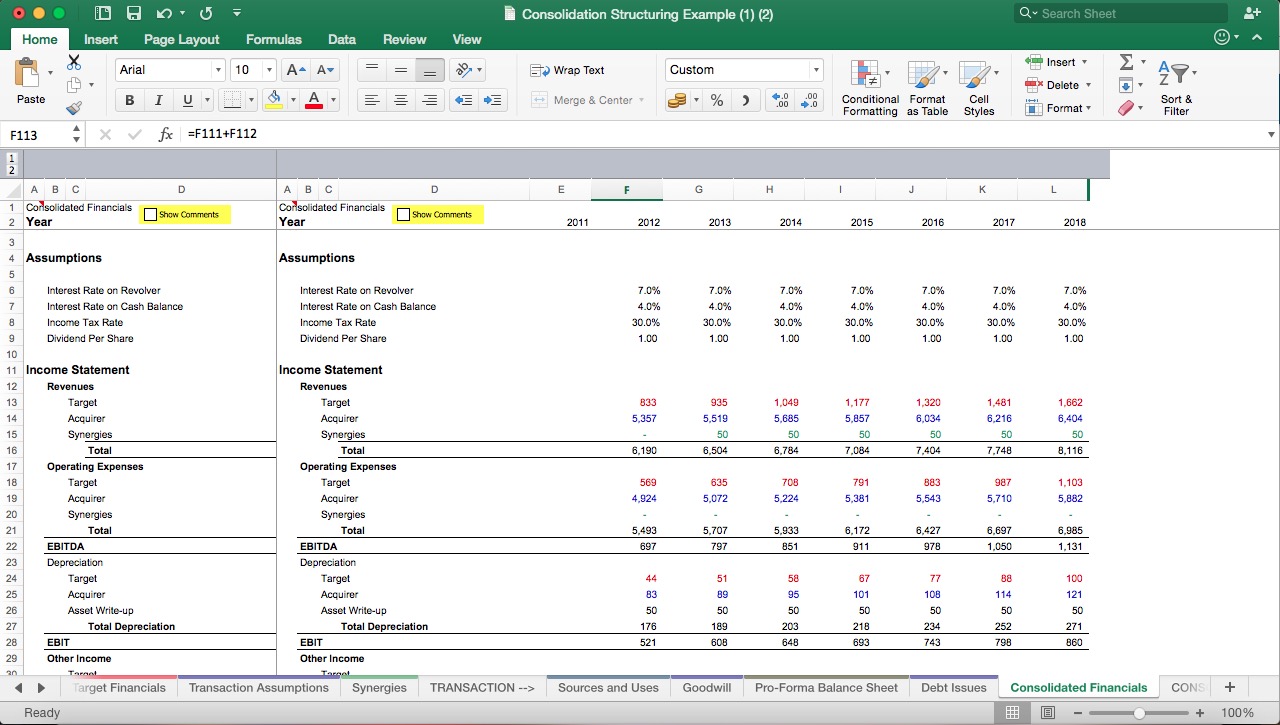Toggle middle vertical alignment
This screenshot has height=725, width=1280.
tap(401, 70)
